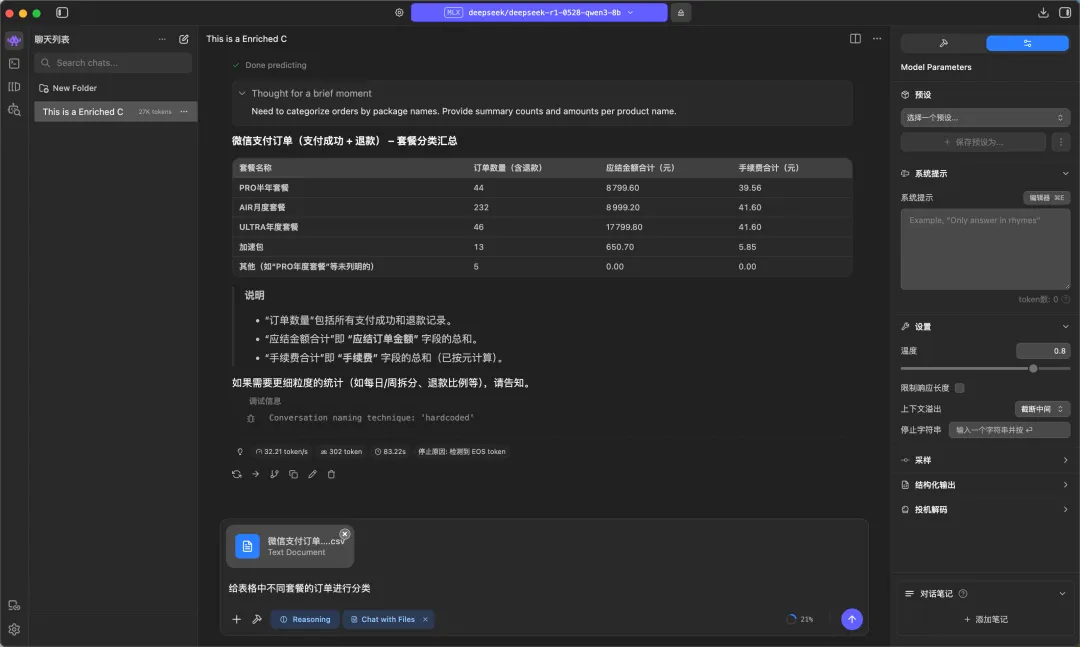Viewport: 1080px width, 647px height.
Task: Collapse the 对话笔记 section
Action: (1062, 594)
